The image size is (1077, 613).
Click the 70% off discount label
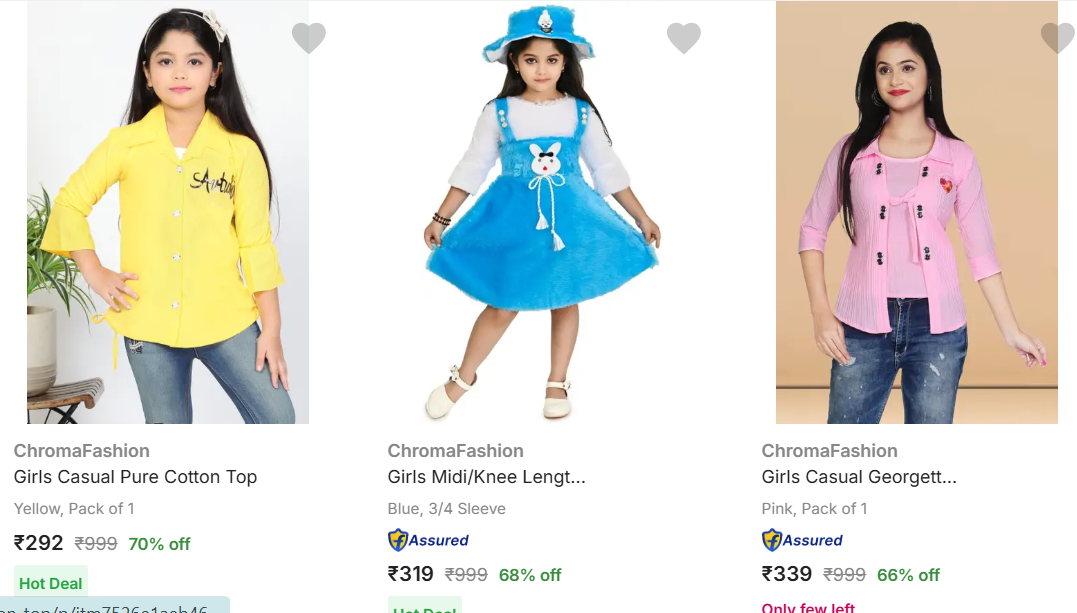tap(159, 544)
